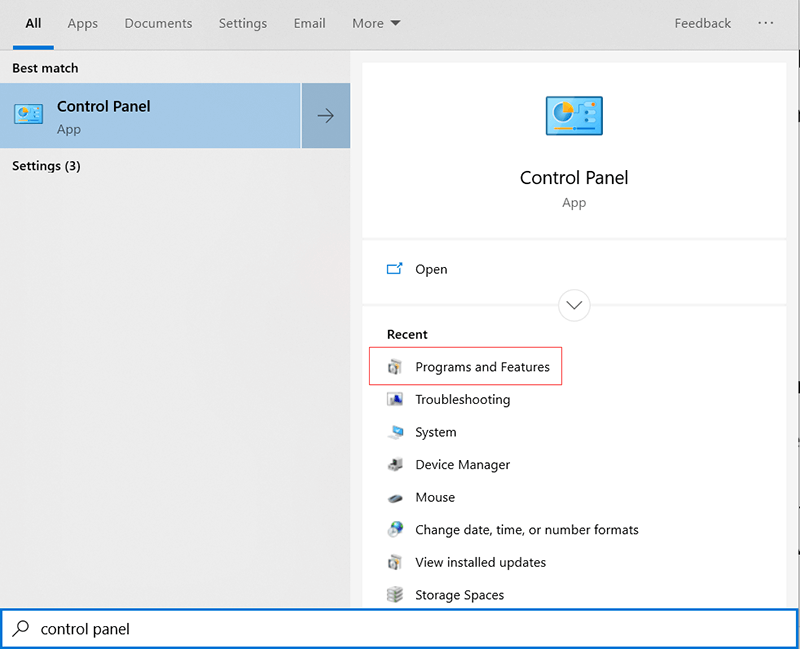Screen dimensions: 800x649
Task: Click the Mouse icon
Action: click(395, 498)
